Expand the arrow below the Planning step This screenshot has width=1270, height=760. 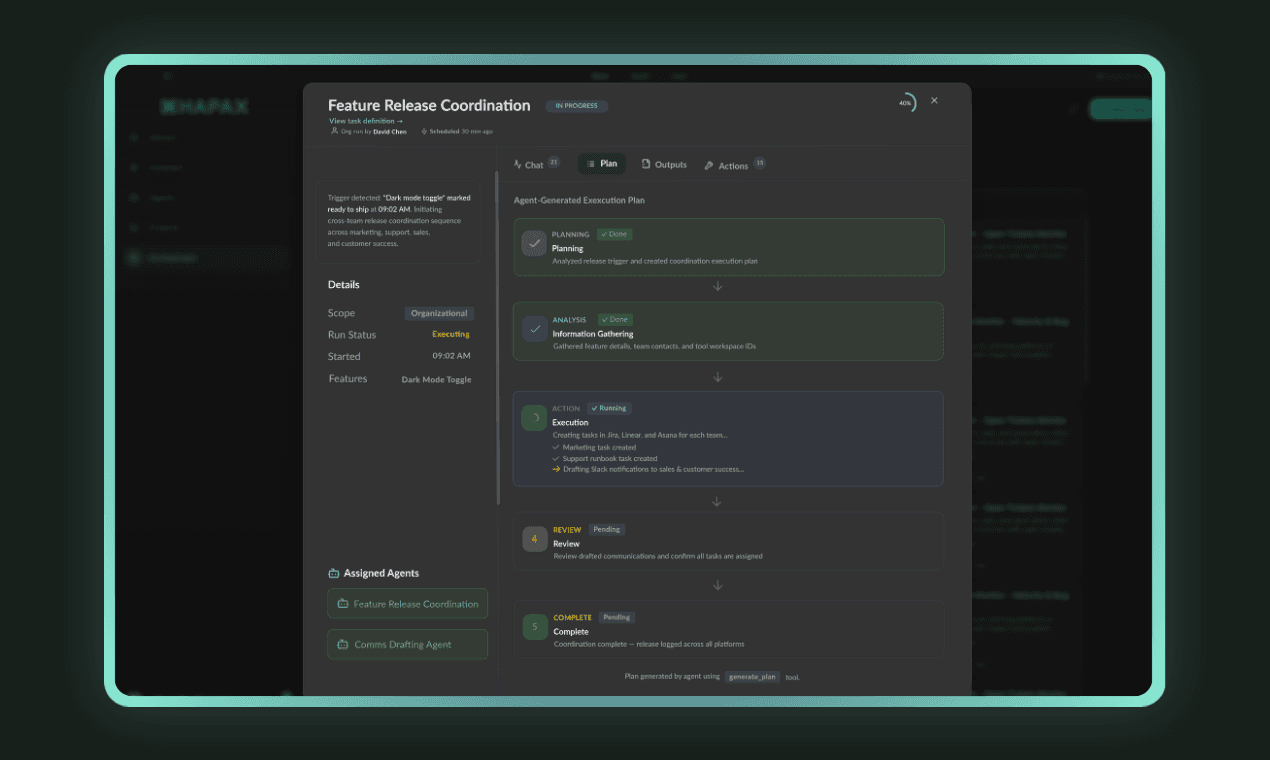717,285
